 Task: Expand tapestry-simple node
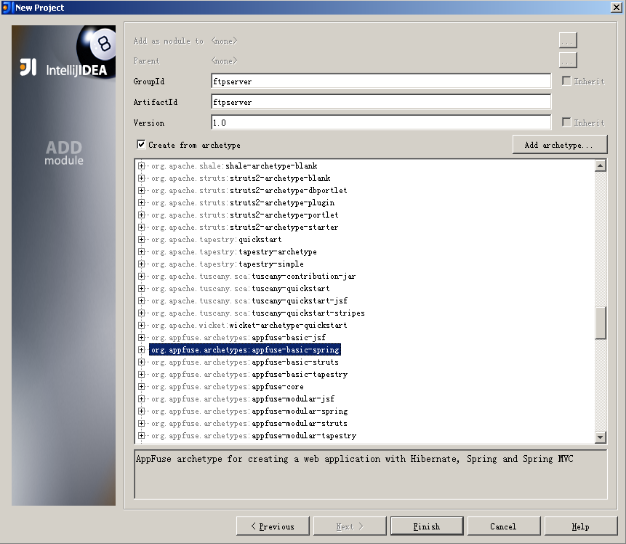pyautogui.click(x=141, y=264)
